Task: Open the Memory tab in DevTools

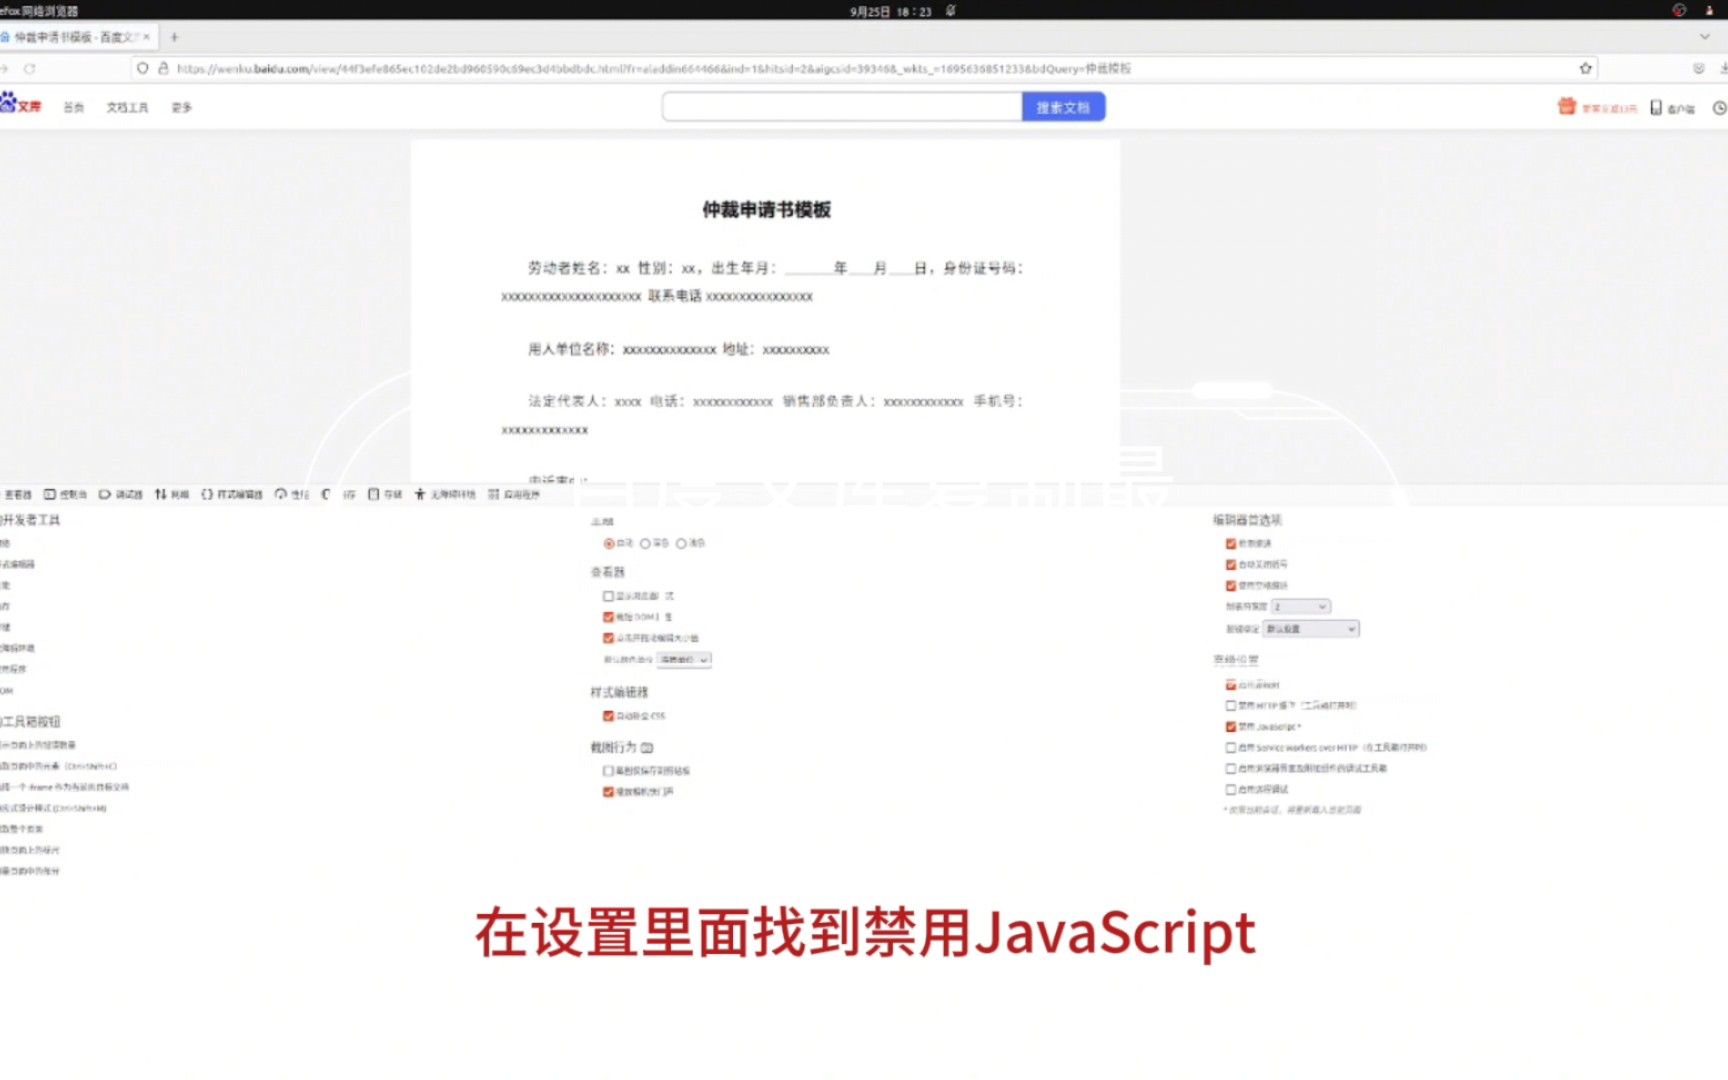Action: 337,494
